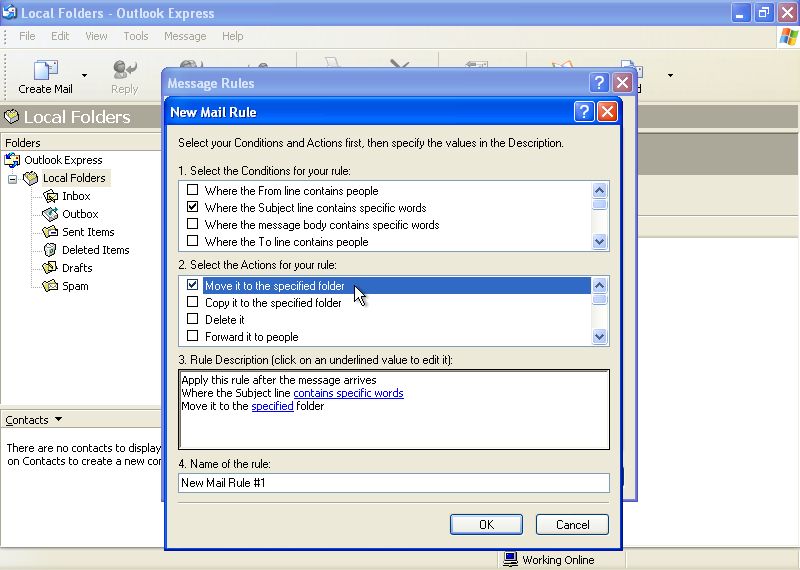Select 'Spam' label in folder tree

click(75, 286)
